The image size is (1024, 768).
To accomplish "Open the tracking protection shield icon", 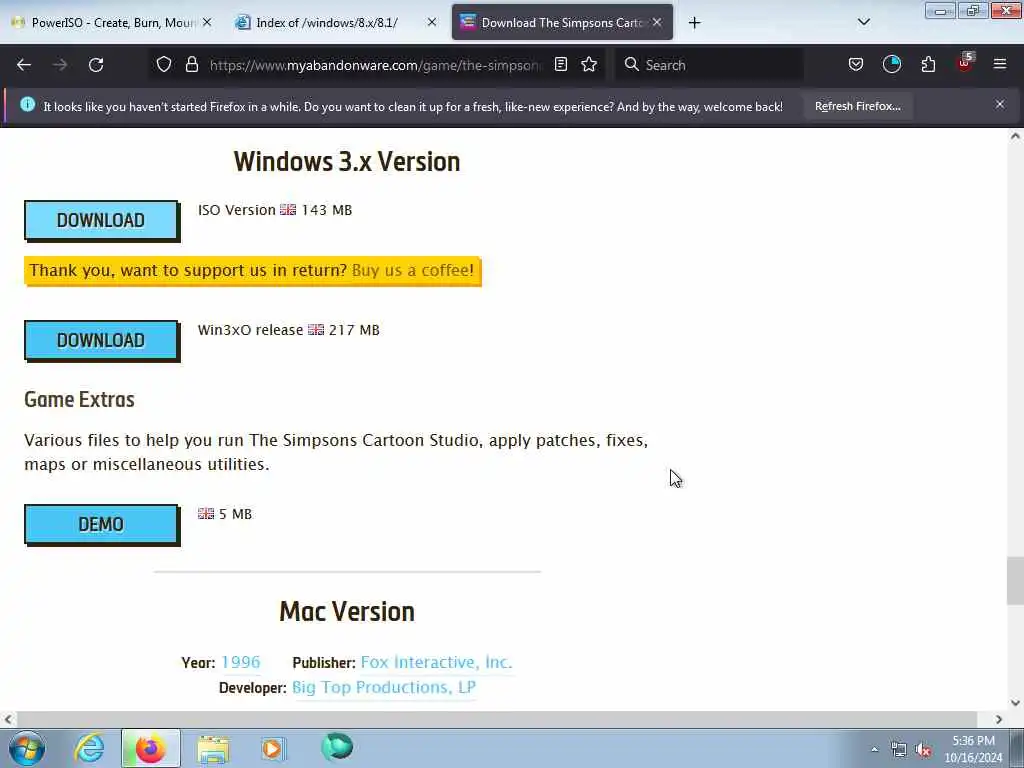I will click(x=164, y=65).
